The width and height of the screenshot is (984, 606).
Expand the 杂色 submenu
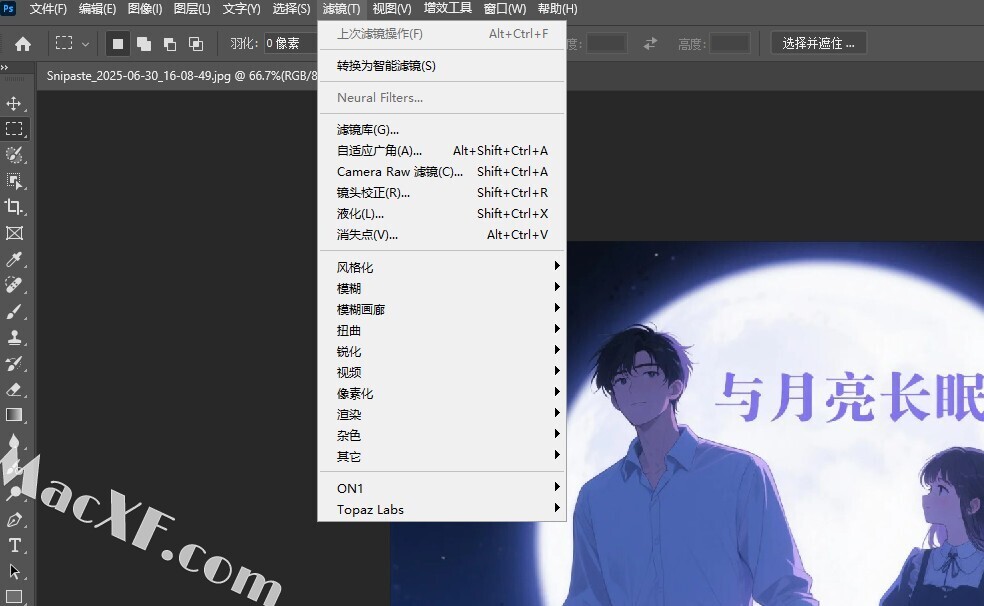click(x=442, y=435)
